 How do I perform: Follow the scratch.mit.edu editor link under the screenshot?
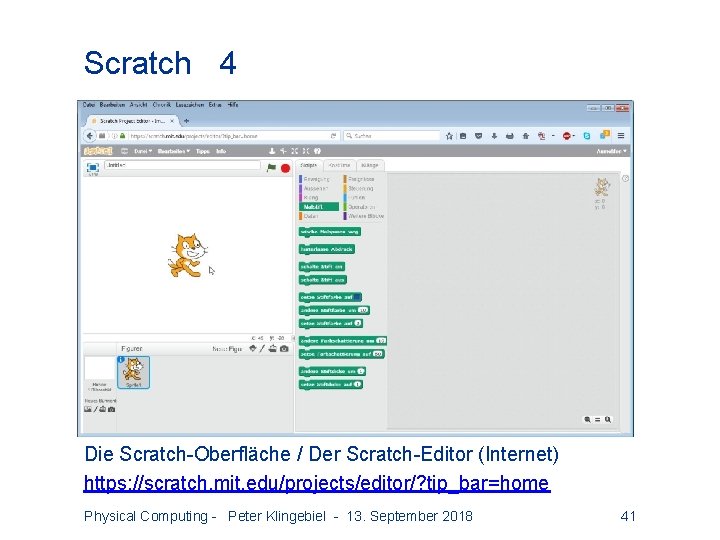click(x=317, y=483)
